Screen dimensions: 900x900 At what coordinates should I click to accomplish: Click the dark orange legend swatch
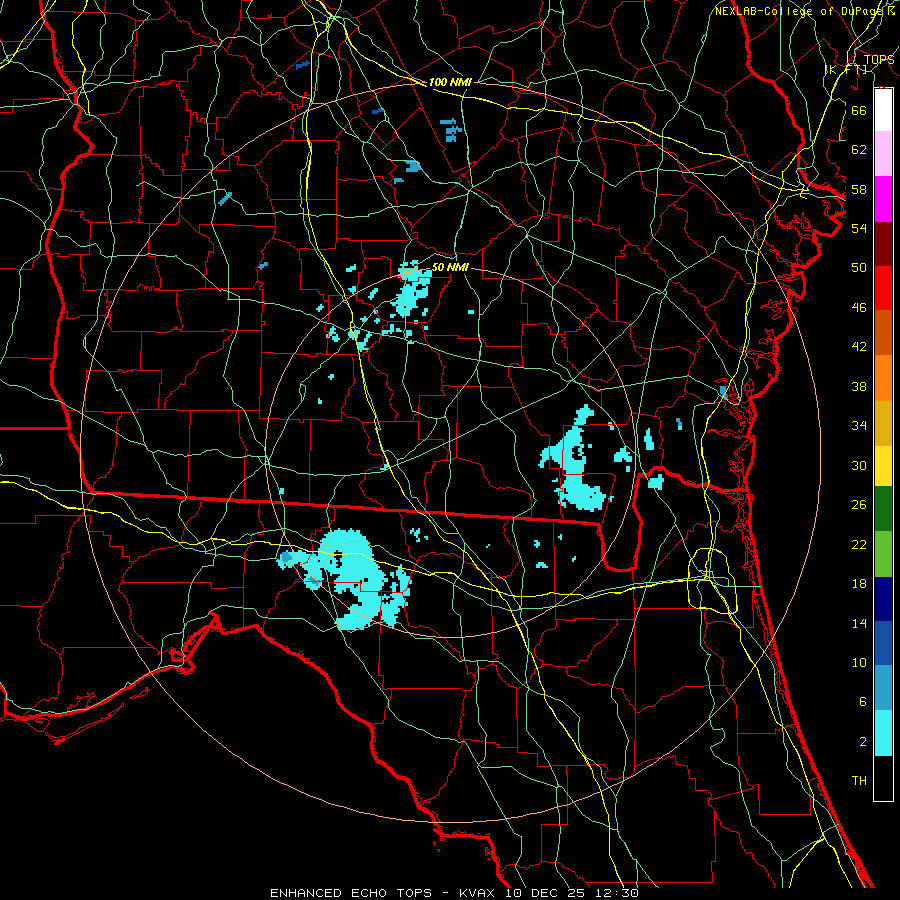pos(883,332)
